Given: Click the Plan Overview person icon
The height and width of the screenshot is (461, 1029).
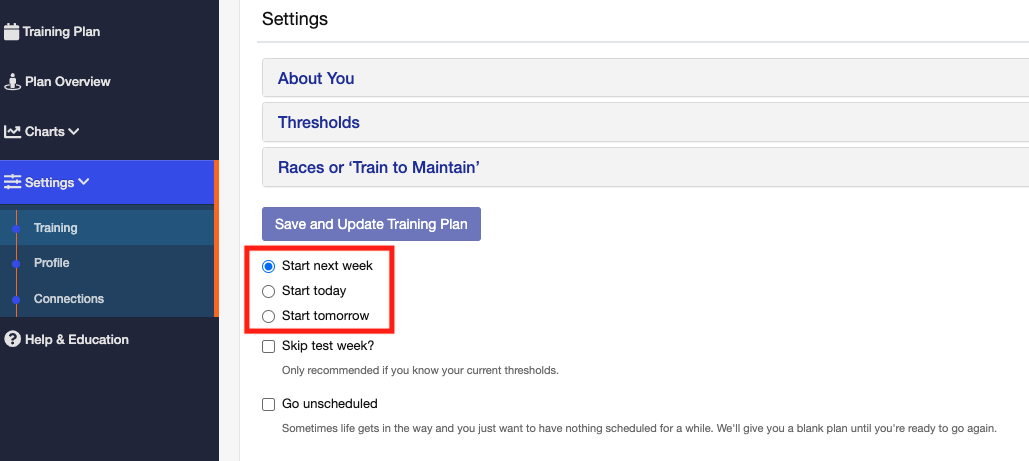Looking at the screenshot, I should (x=12, y=82).
